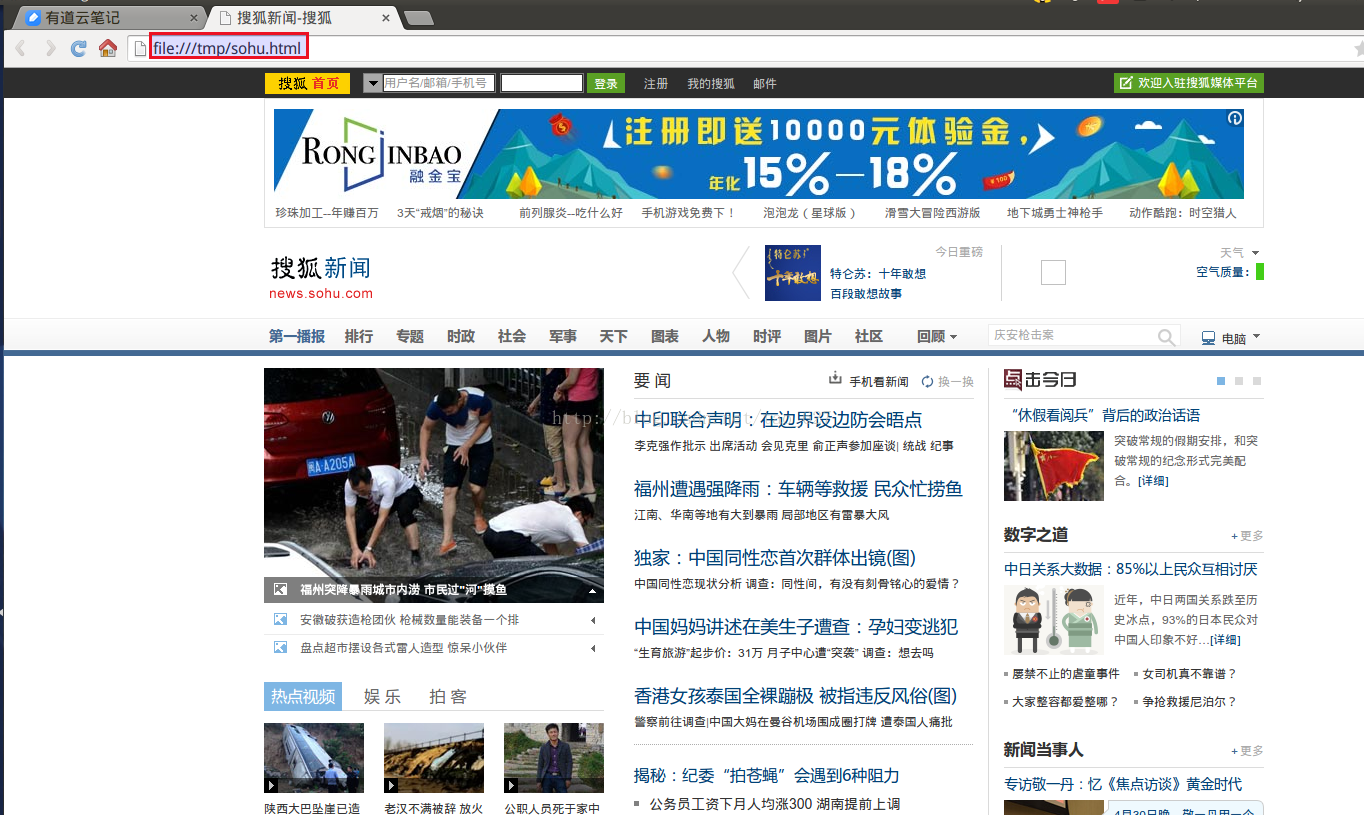Open account type dropdown beside username field
Screen dimensions: 1364x815
372,83
